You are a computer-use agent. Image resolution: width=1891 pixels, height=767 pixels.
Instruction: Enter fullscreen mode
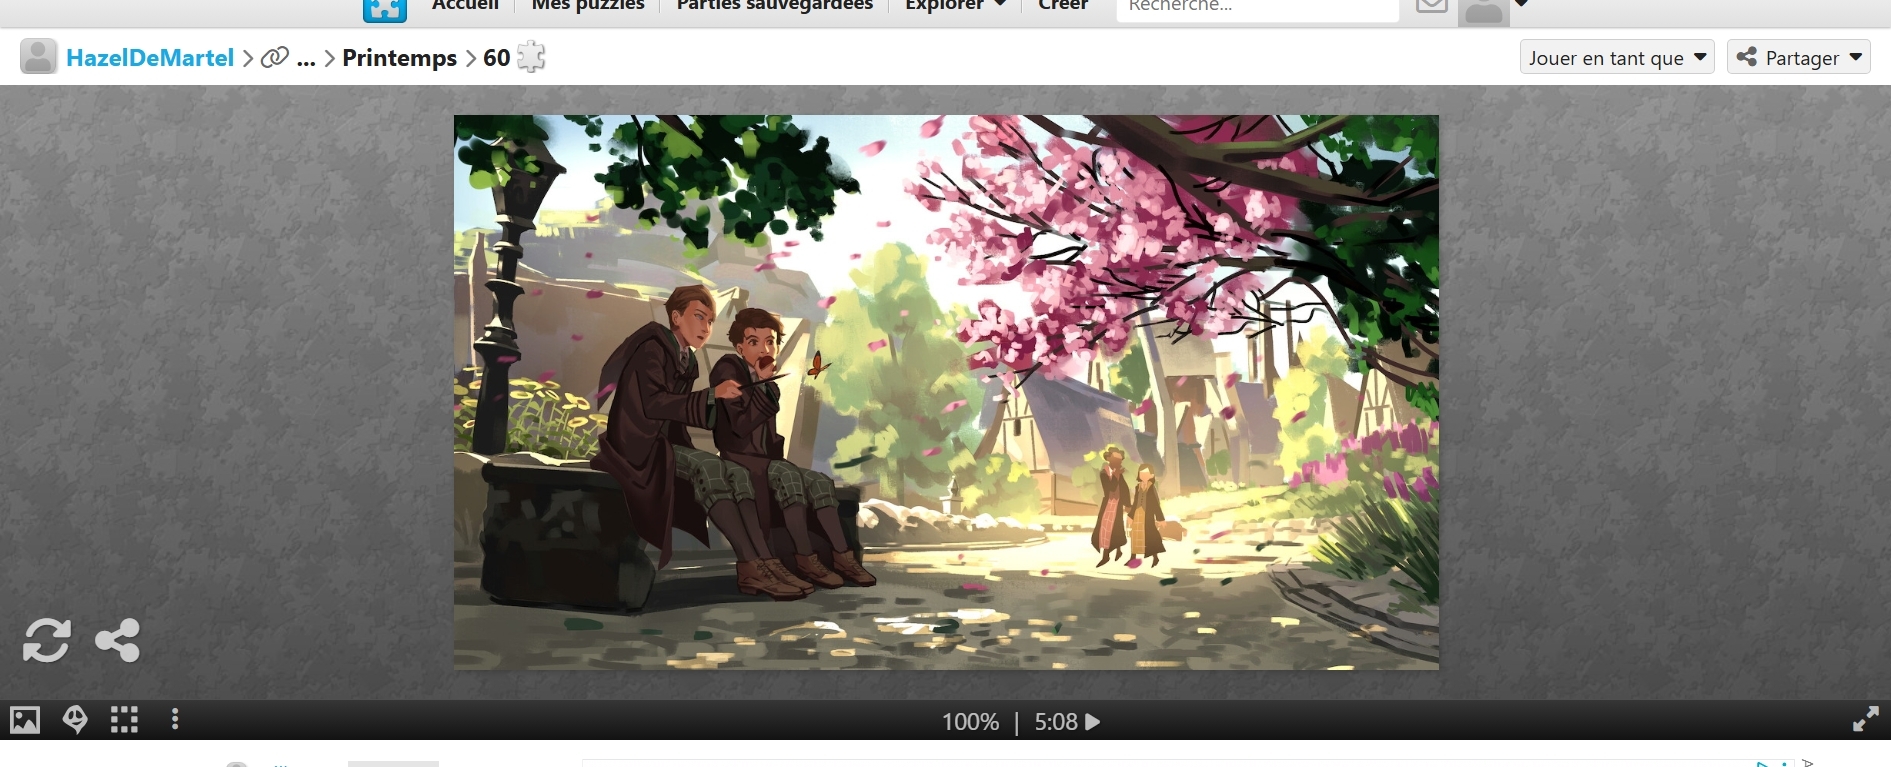1866,720
